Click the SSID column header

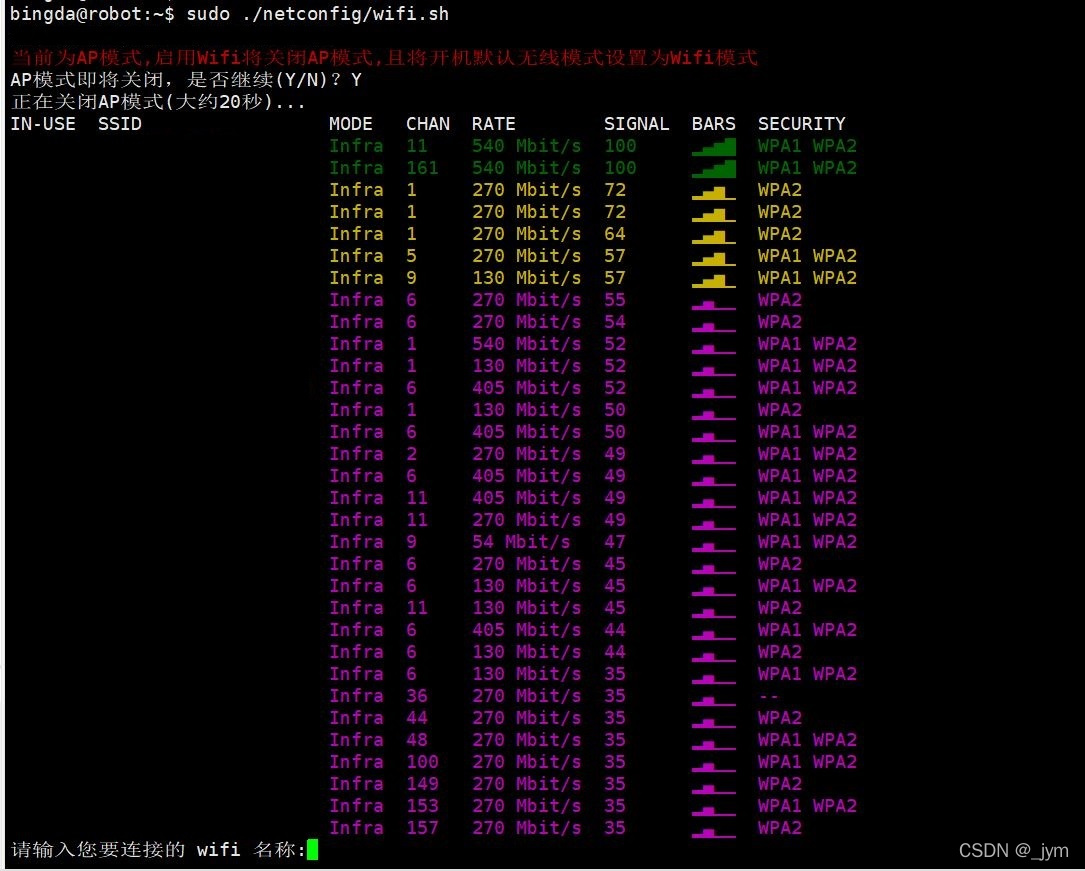coord(120,124)
